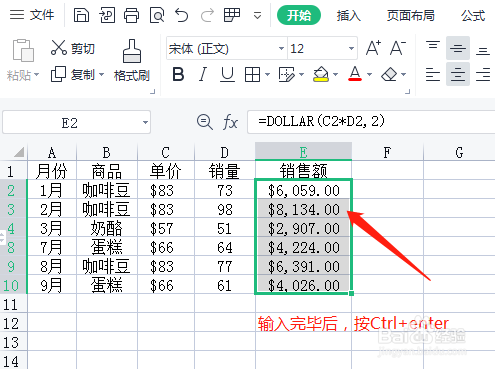Image resolution: width=495 pixels, height=369 pixels.
Task: Click the hidden rows expand marker
Action: [2, 238]
